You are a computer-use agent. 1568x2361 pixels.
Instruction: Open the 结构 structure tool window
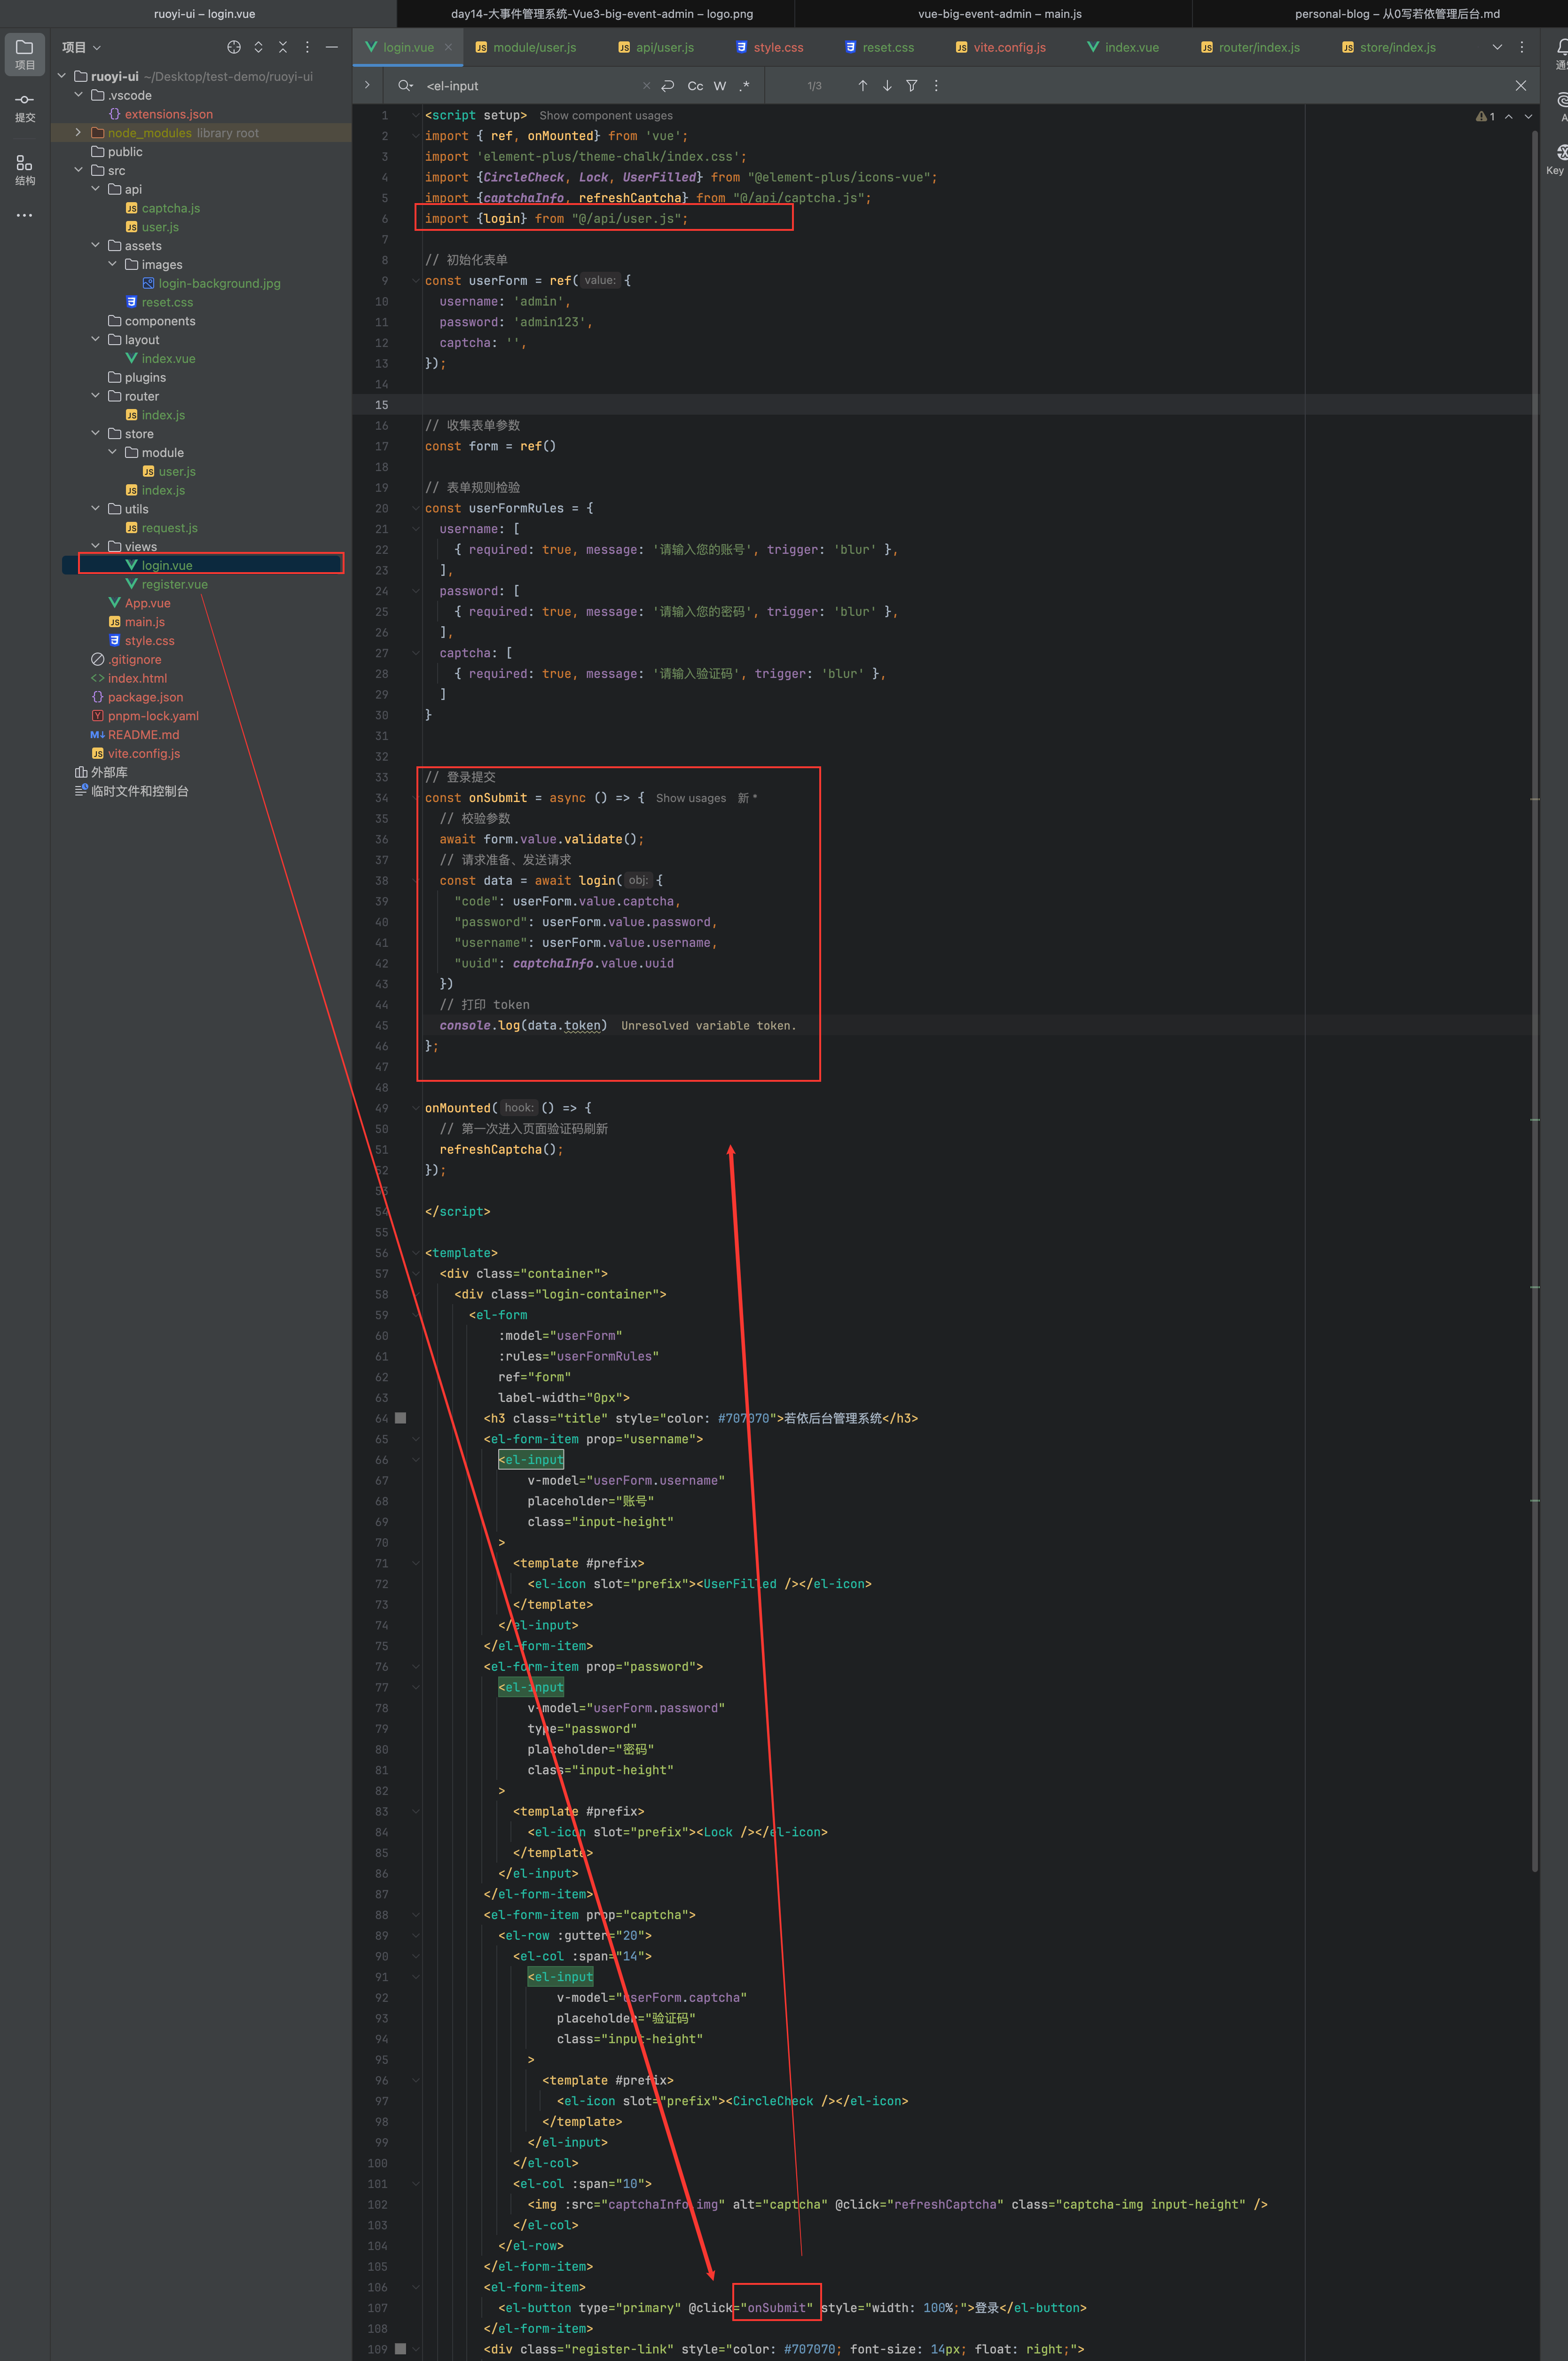tap(25, 170)
